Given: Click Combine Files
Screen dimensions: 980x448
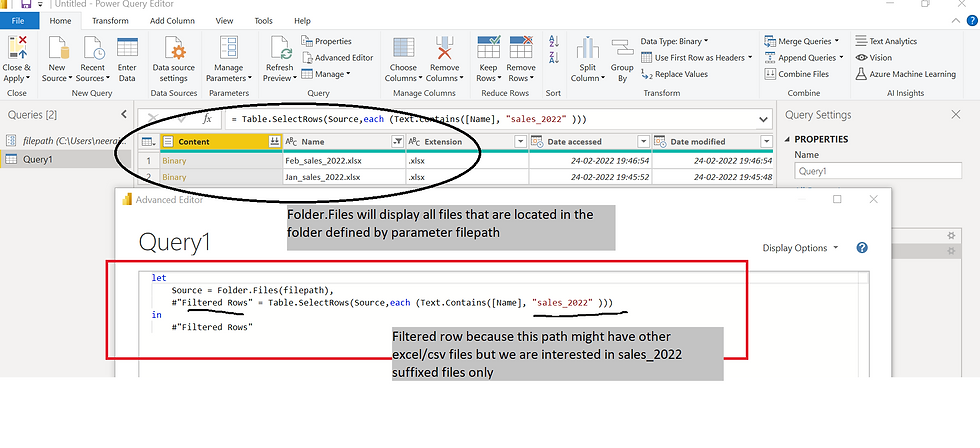Looking at the screenshot, I should point(797,74).
